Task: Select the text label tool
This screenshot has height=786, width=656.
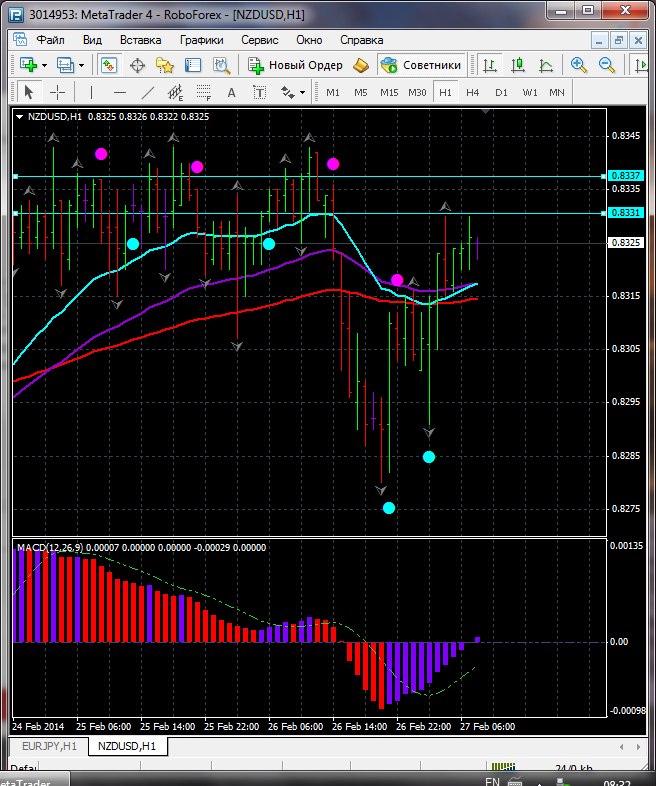Action: pos(259,93)
